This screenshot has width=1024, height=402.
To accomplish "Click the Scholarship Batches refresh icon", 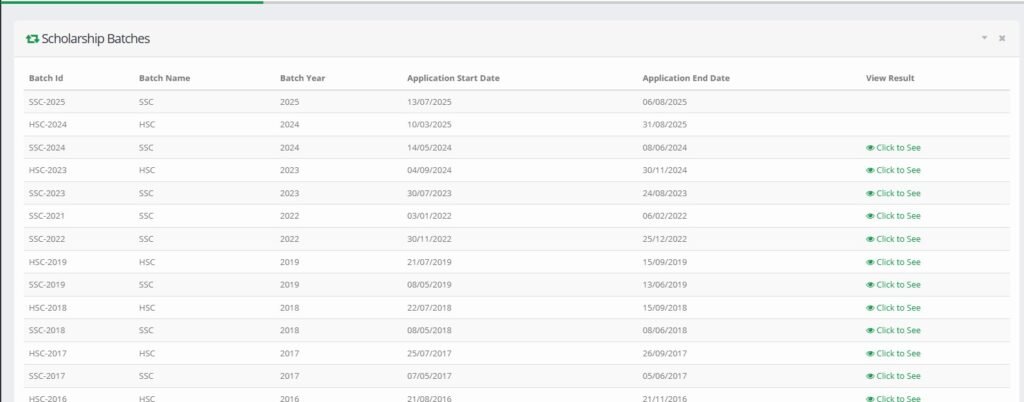I will pyautogui.click(x=32, y=39).
